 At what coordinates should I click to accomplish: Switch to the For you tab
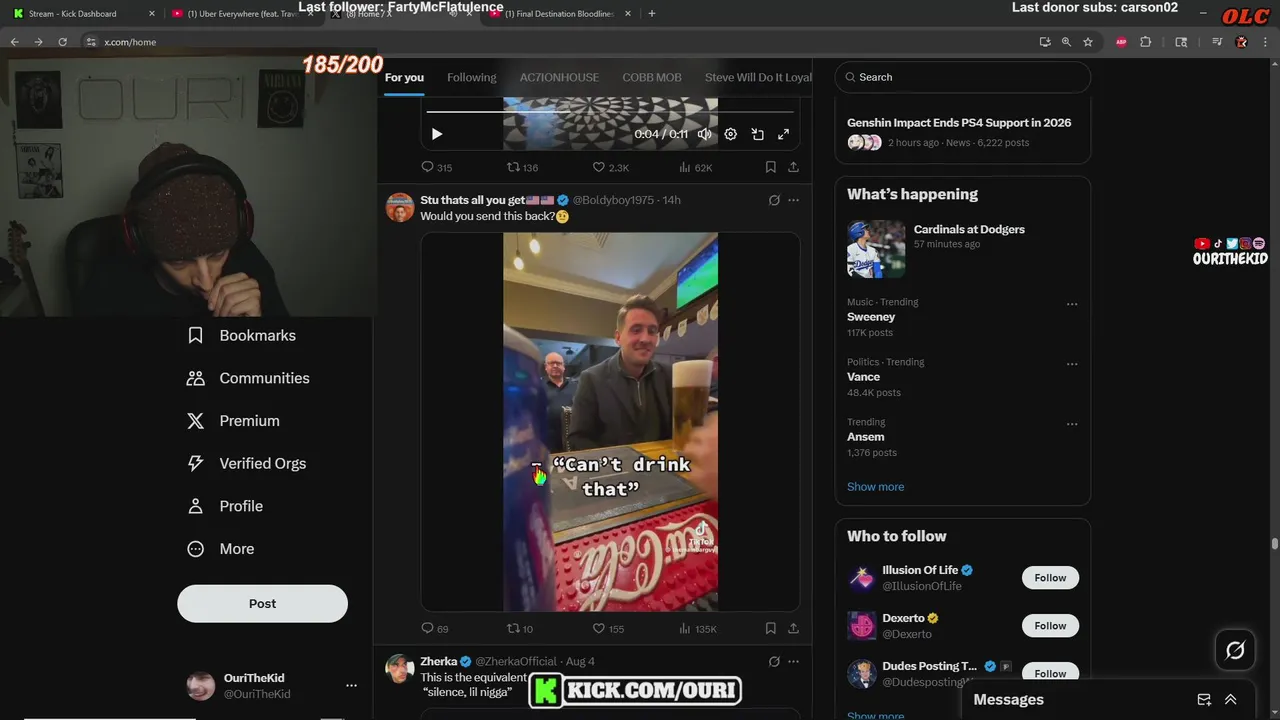tap(404, 77)
